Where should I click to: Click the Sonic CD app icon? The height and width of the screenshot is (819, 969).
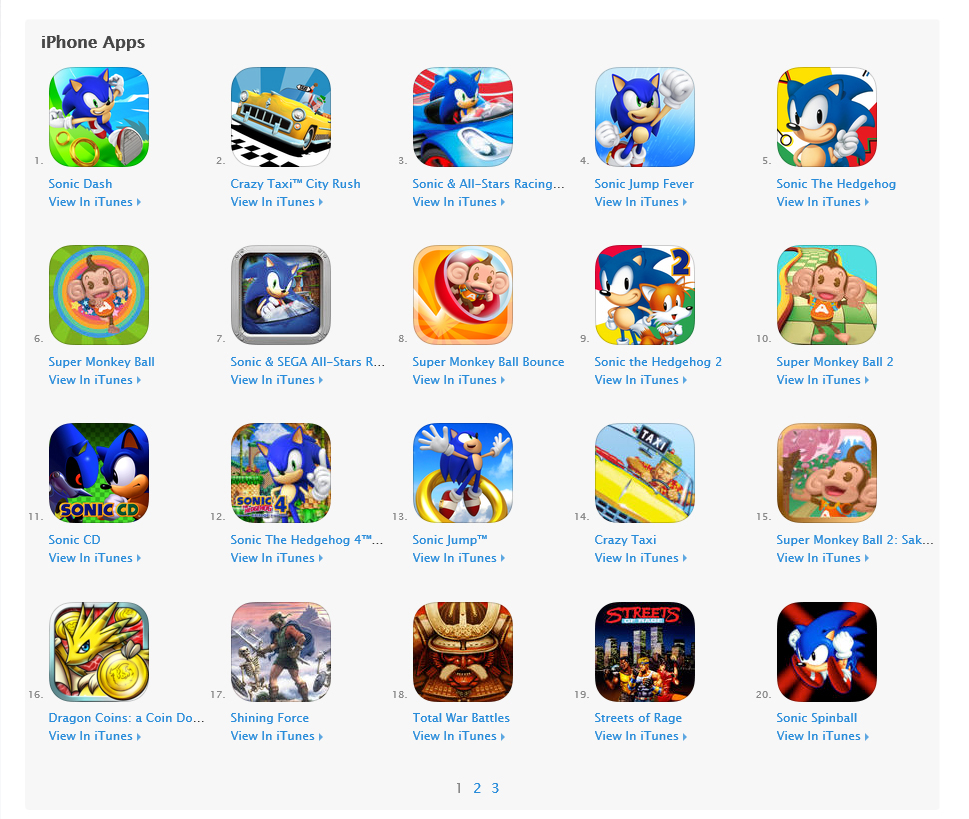pos(99,473)
